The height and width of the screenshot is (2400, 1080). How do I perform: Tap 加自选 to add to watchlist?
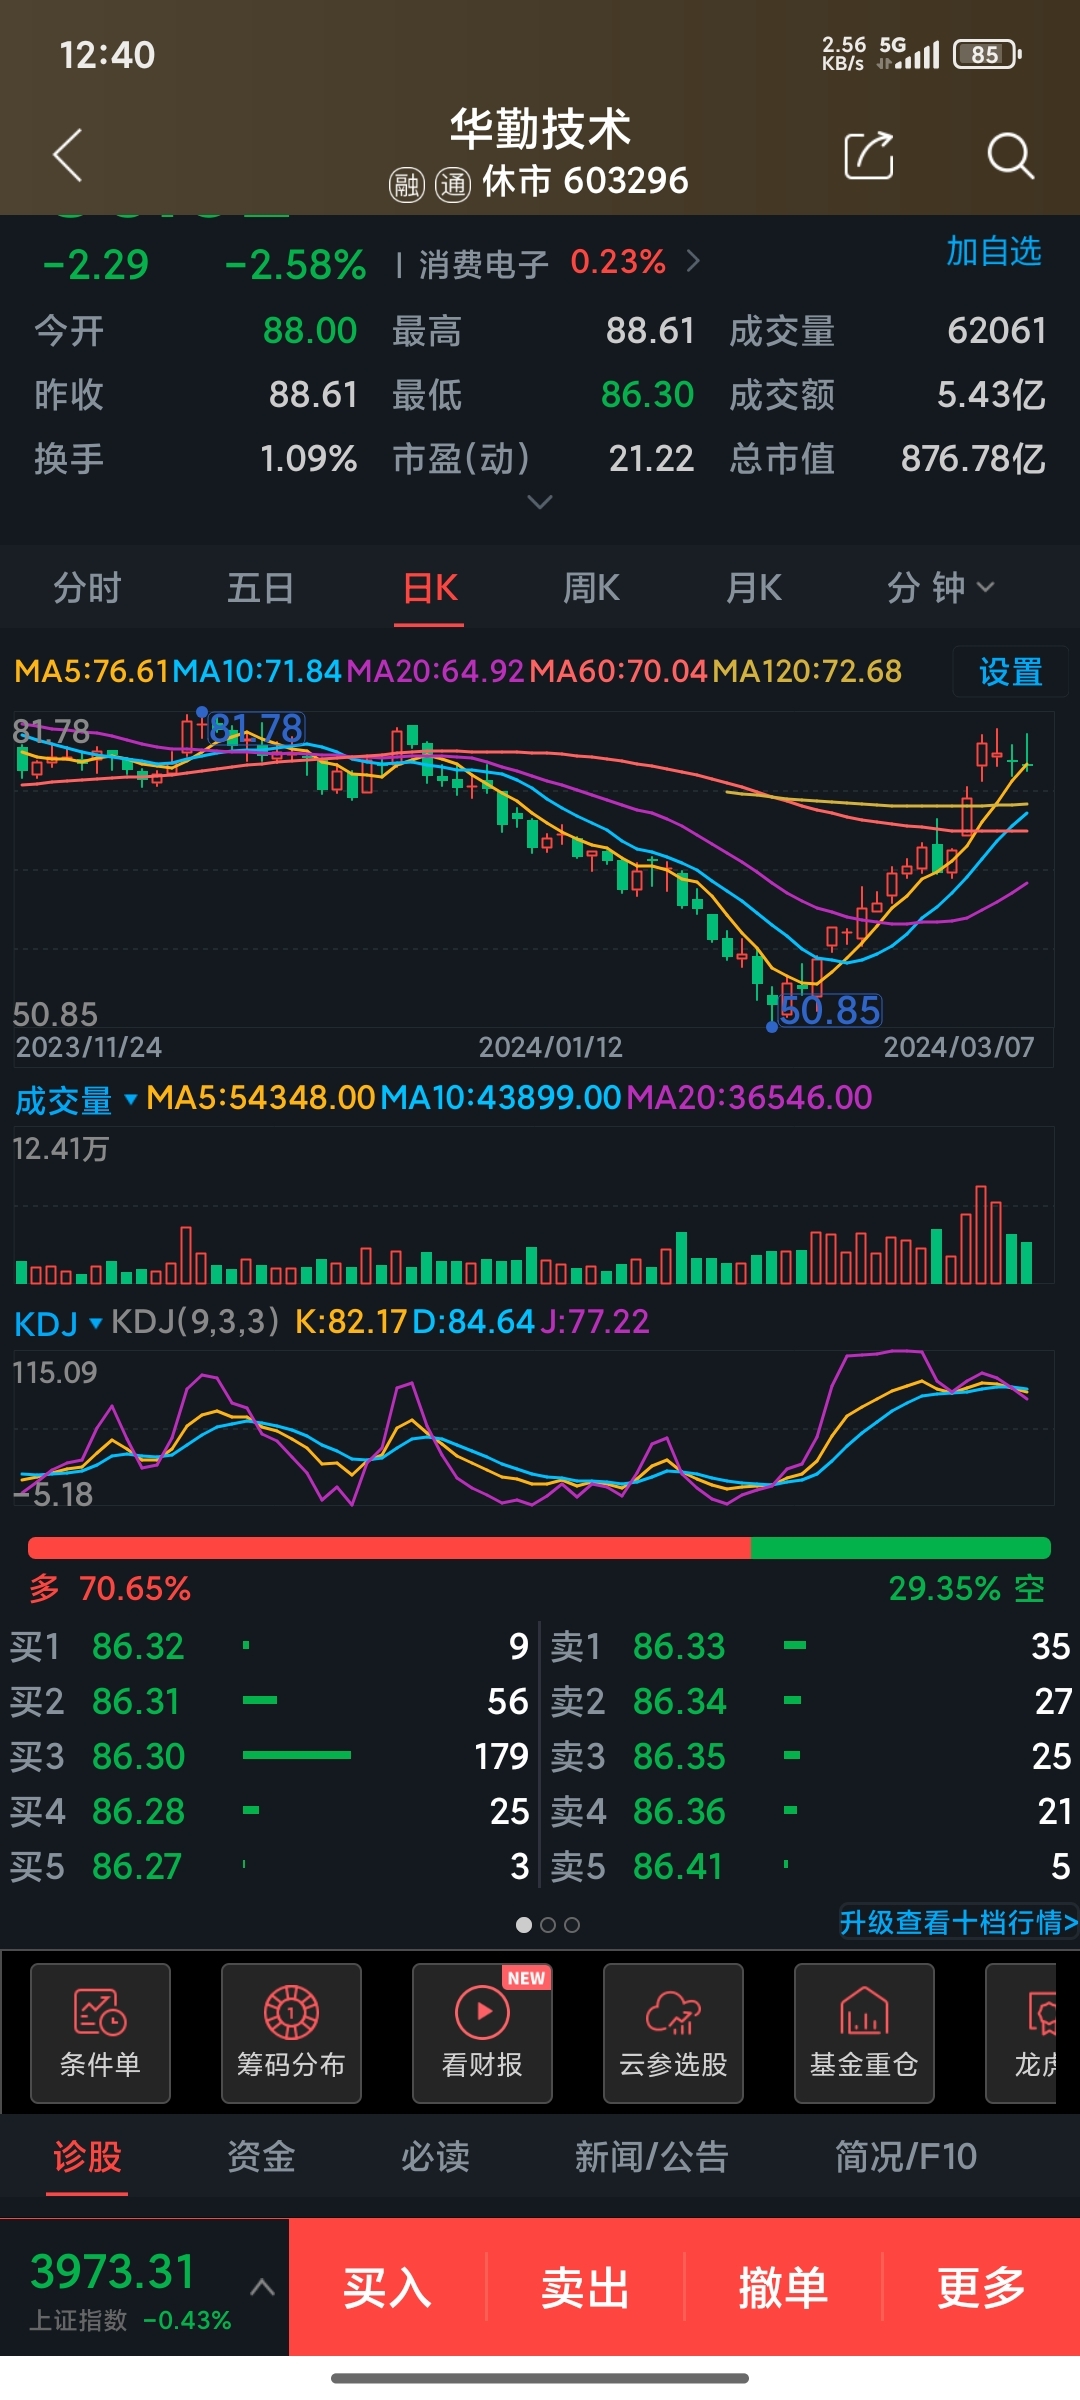pos(994,251)
